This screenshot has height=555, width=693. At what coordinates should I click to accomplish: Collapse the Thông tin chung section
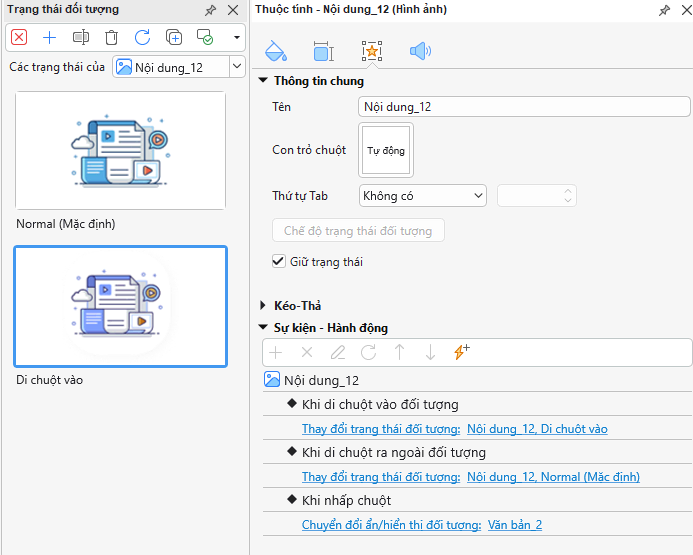pyautogui.click(x=264, y=81)
